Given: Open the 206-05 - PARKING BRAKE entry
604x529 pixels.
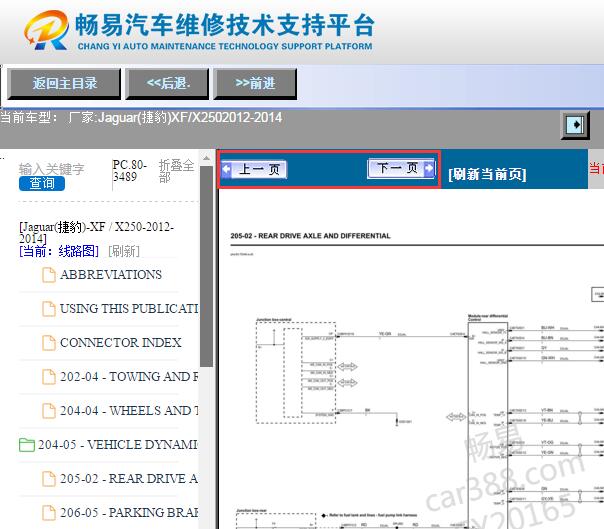Looking at the screenshot, I should pos(129,512).
